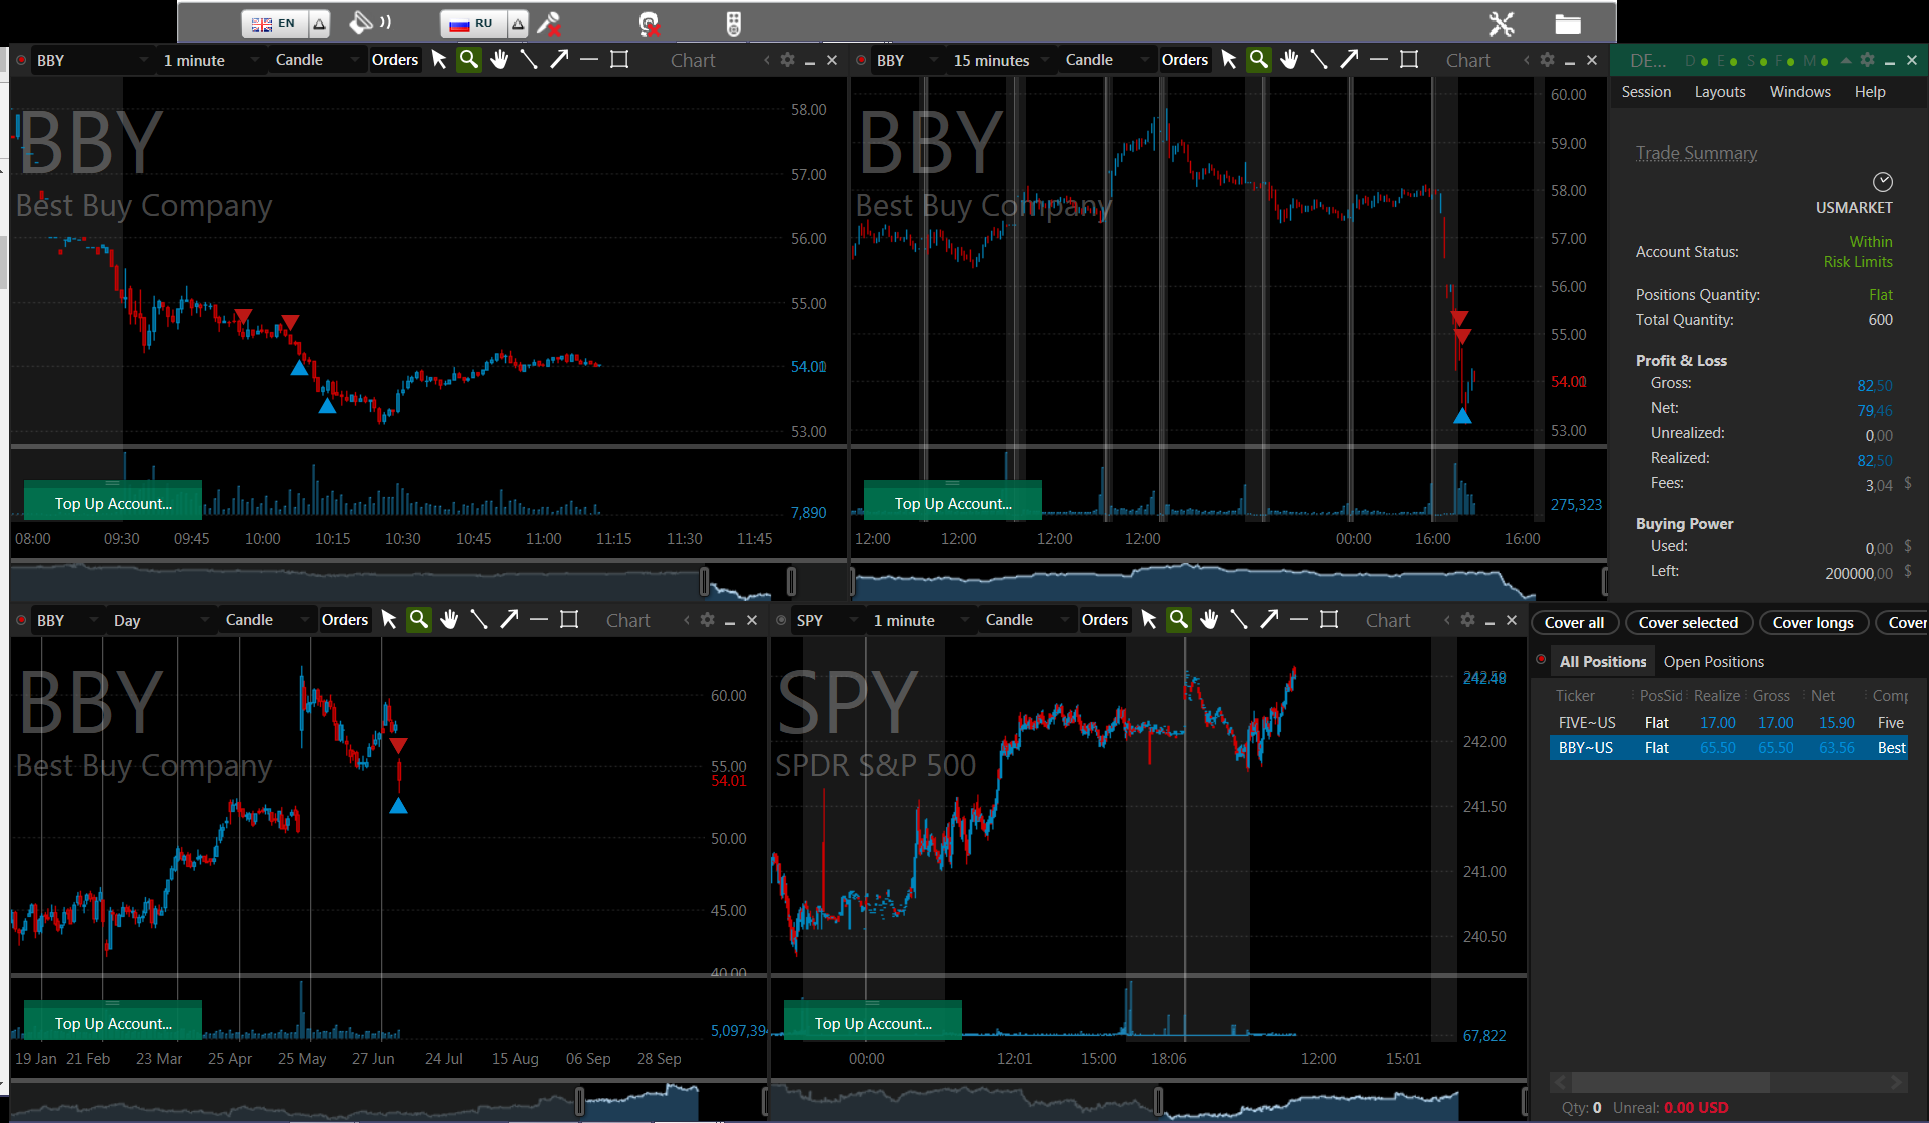Open the Trade Summary link
The image size is (1929, 1123).
point(1696,153)
